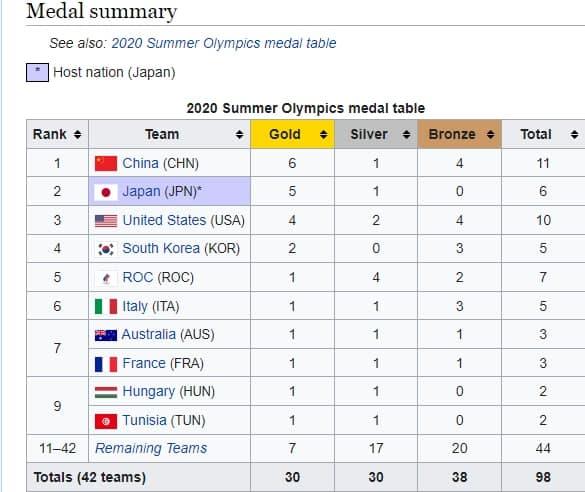Open the Remaining Teams link
This screenshot has width=585, height=492.
tap(151, 448)
